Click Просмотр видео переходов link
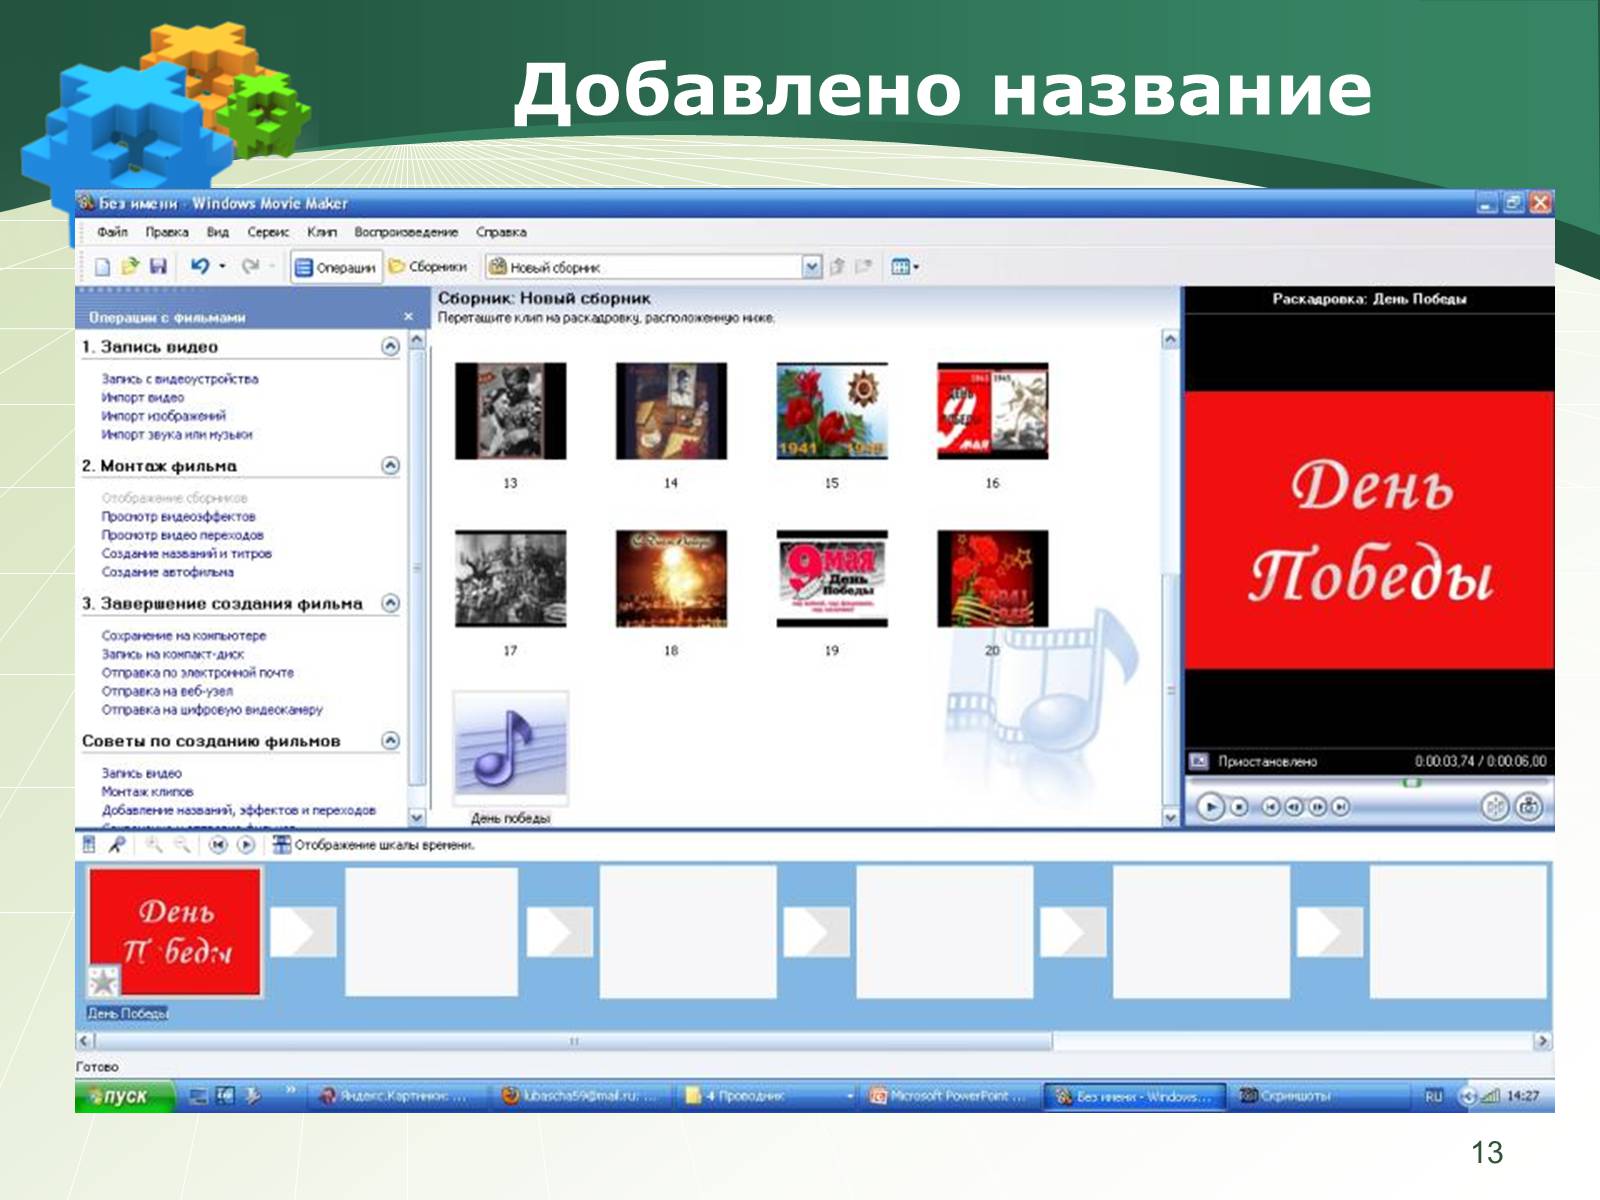 (x=182, y=535)
